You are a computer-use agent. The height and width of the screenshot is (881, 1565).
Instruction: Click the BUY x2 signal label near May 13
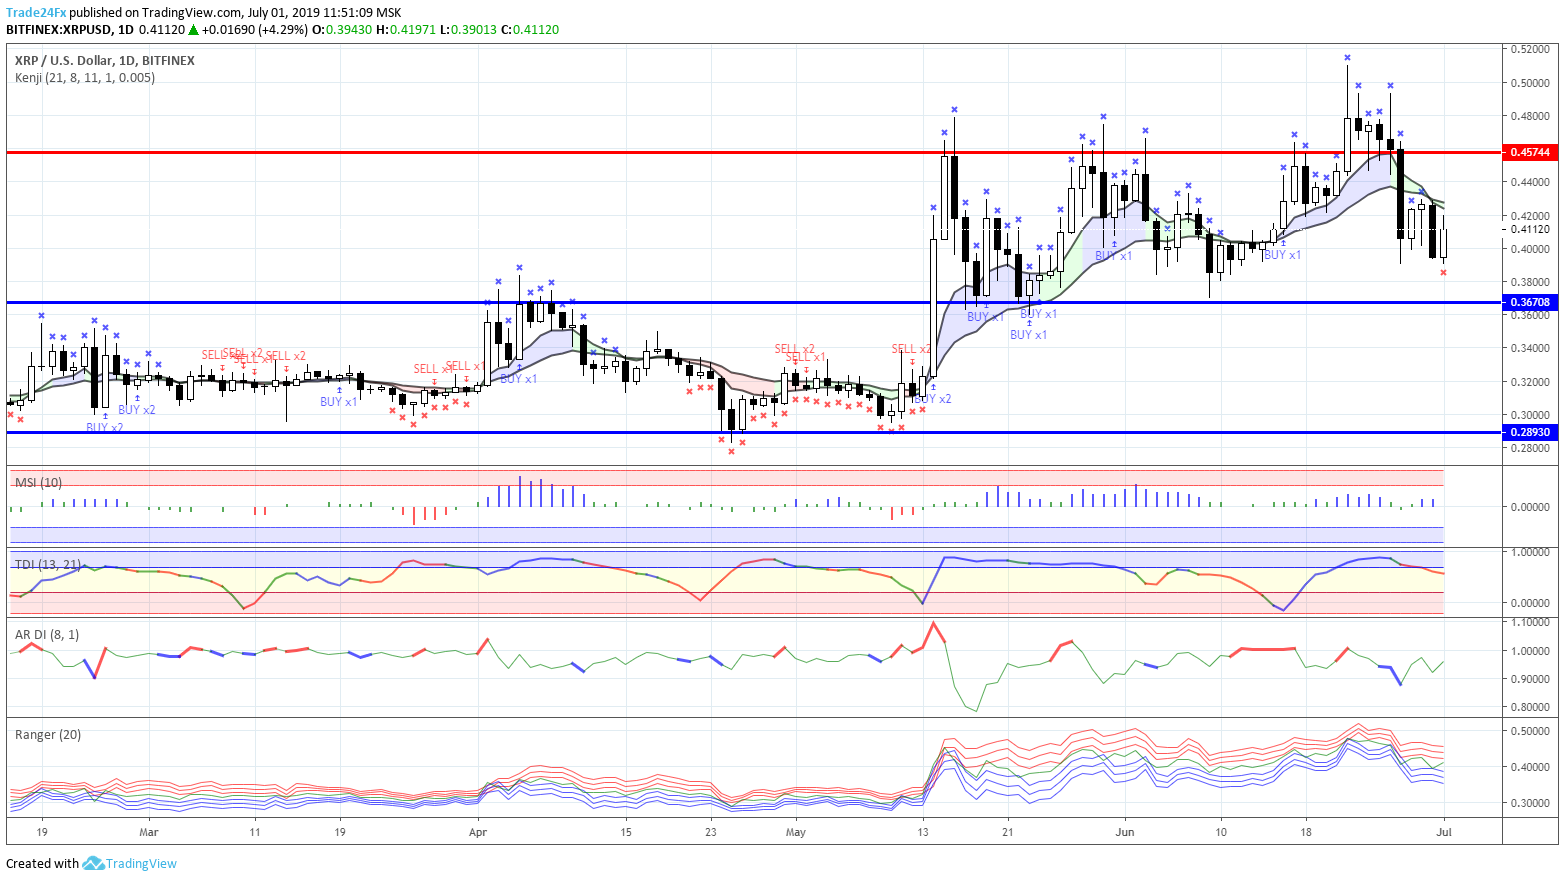[933, 399]
